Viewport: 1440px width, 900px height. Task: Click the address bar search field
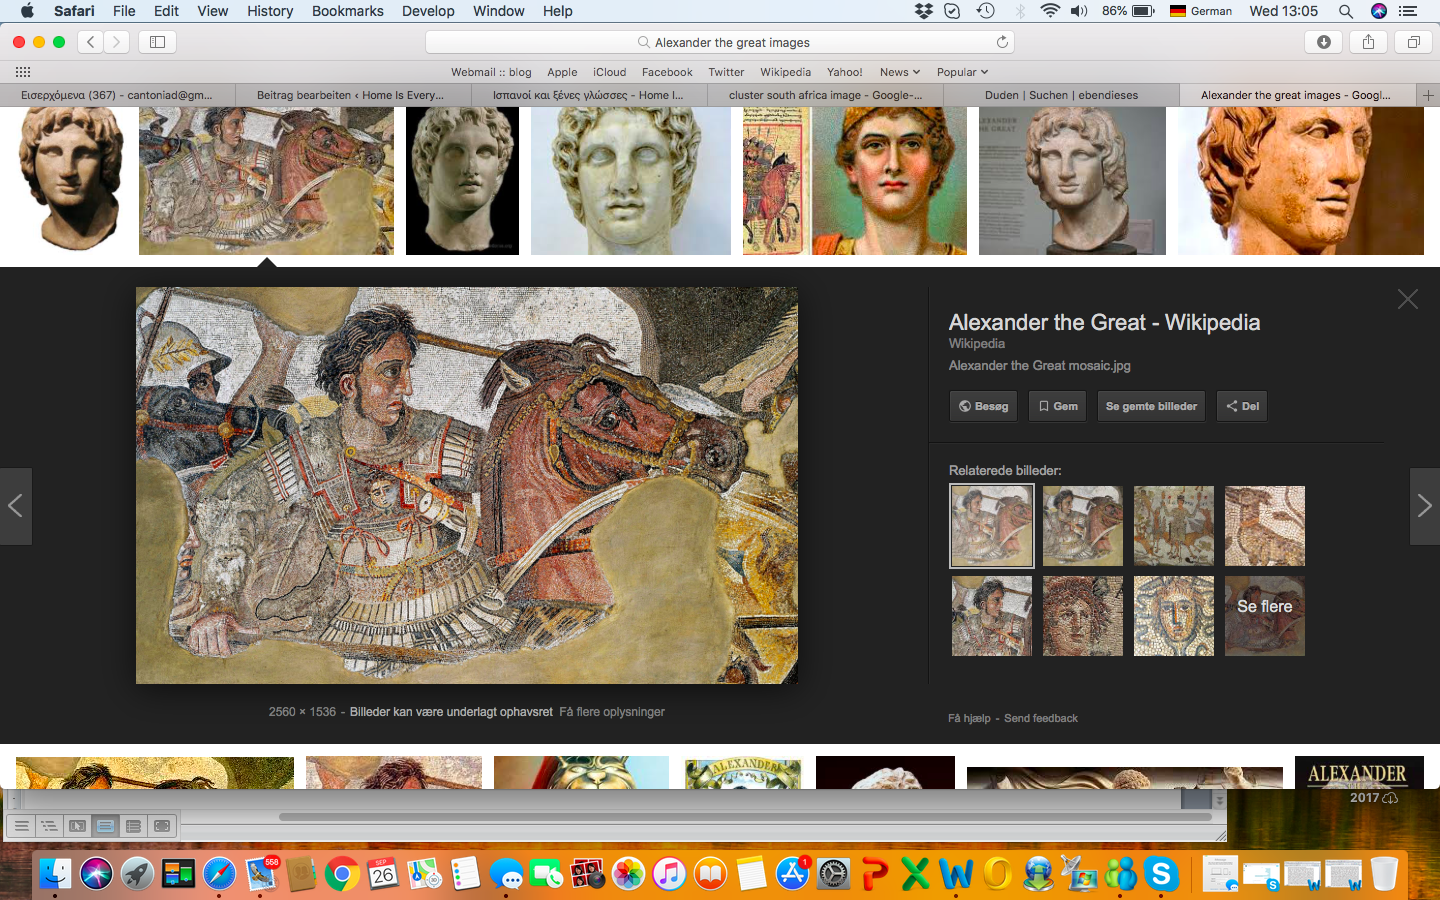pos(720,42)
